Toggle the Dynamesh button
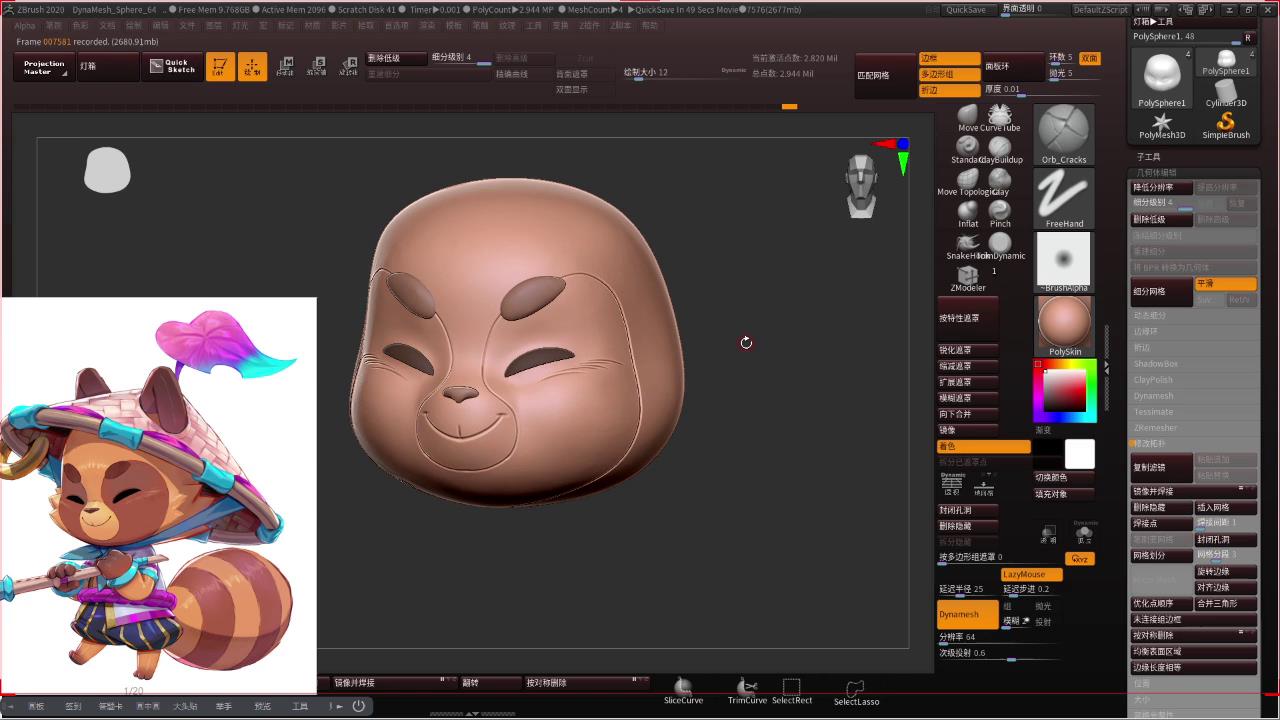 coord(967,614)
